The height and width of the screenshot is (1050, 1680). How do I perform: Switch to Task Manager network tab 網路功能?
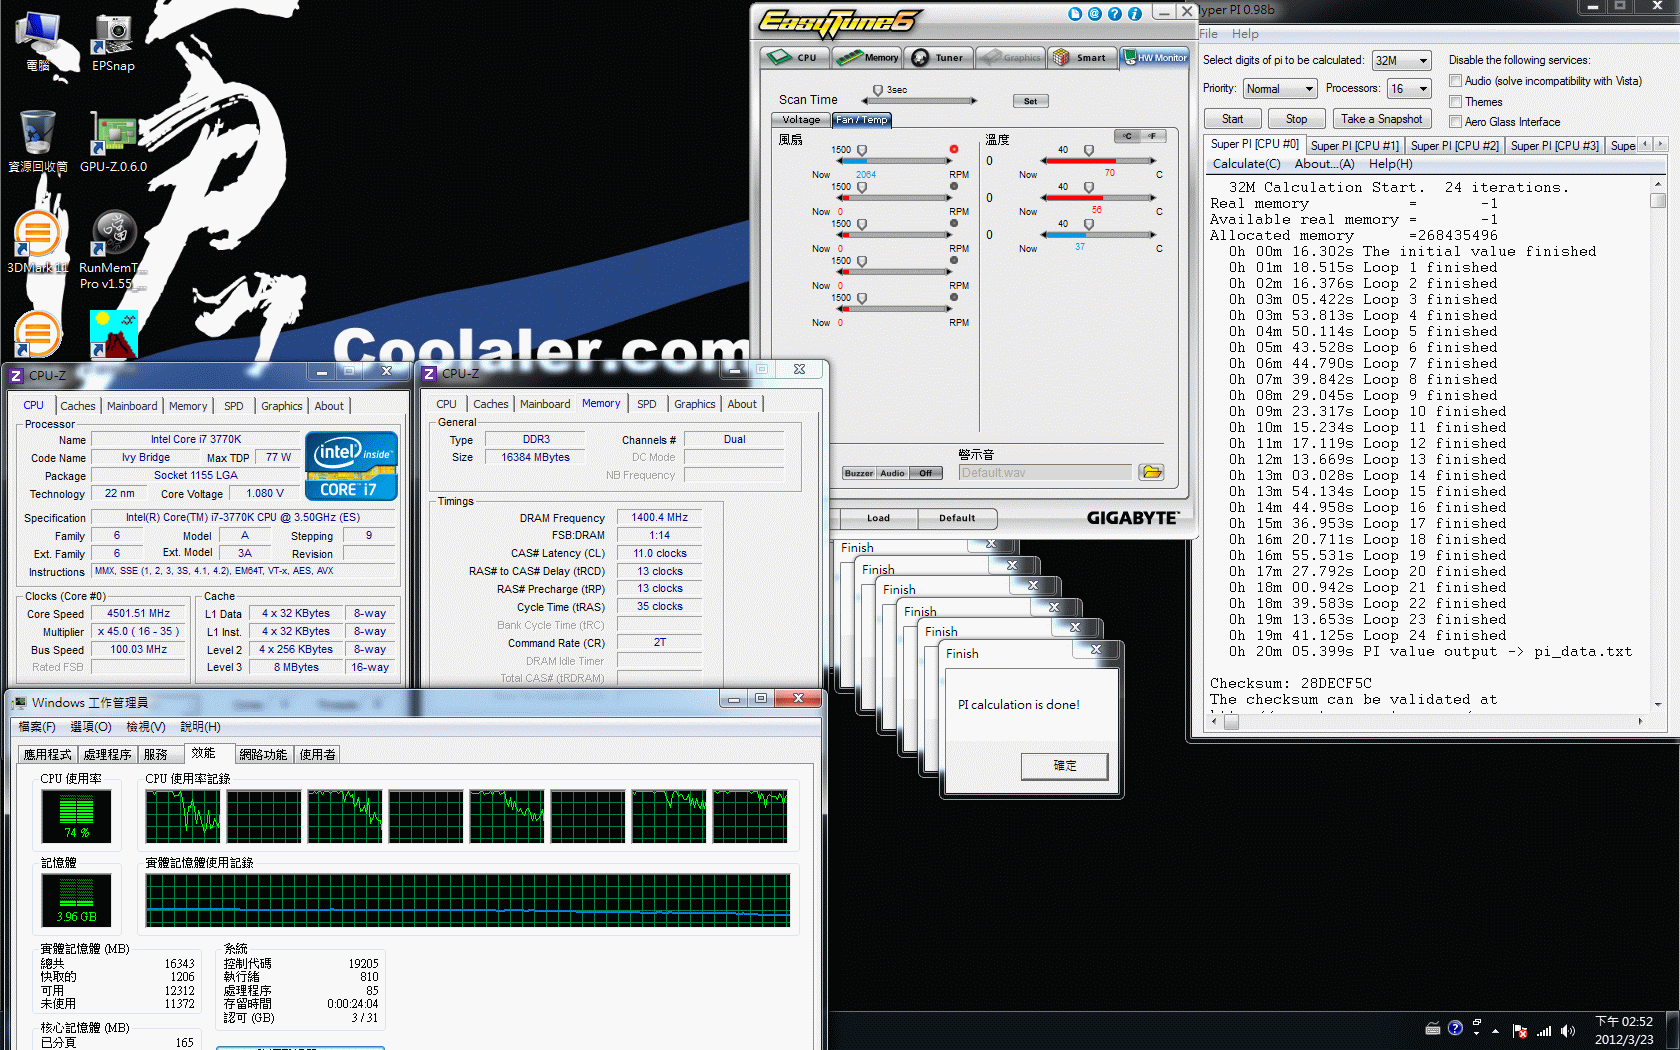[x=263, y=754]
